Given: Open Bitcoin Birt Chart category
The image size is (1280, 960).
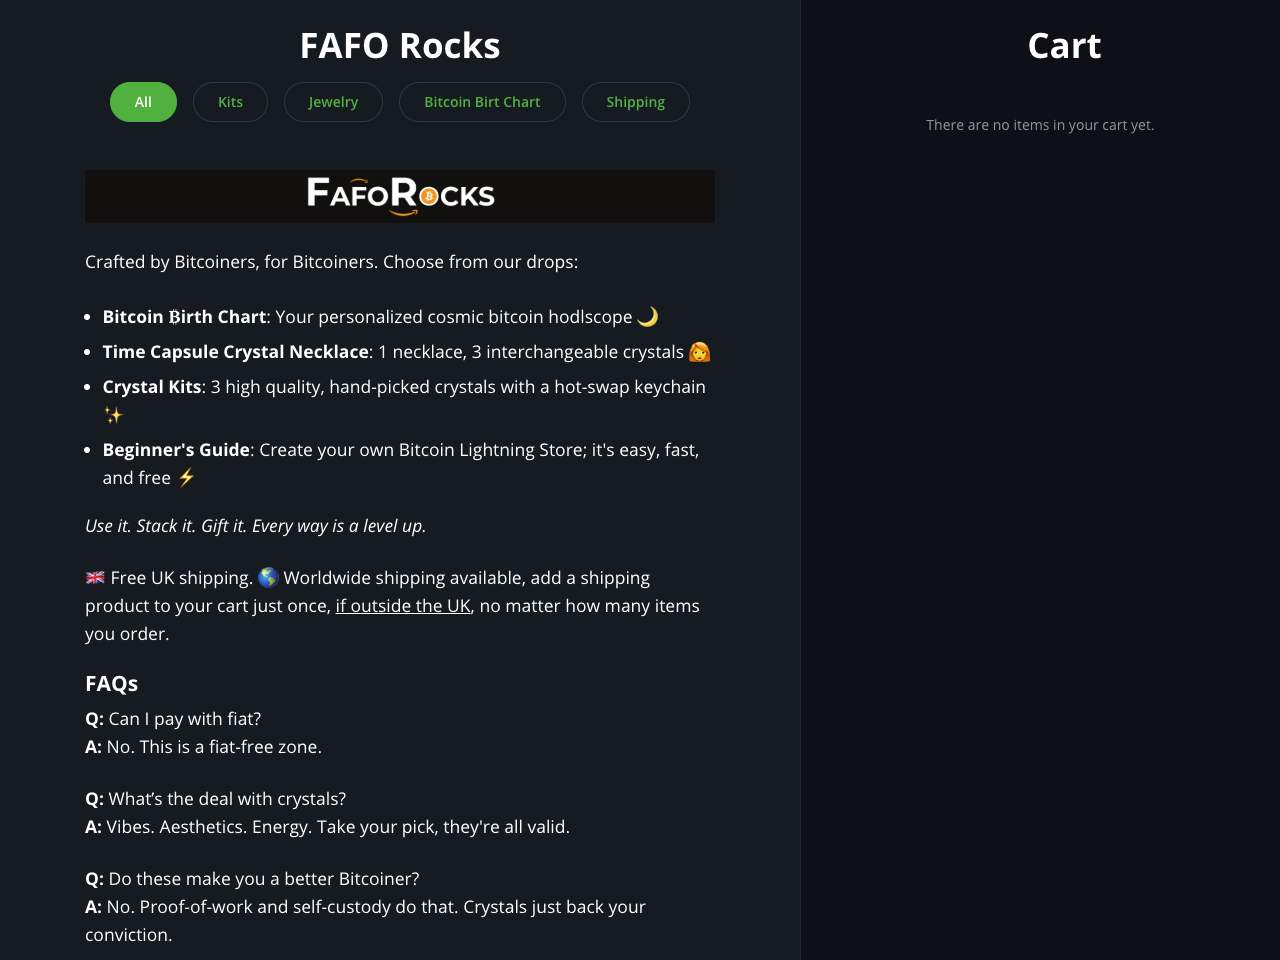Looking at the screenshot, I should [482, 102].
